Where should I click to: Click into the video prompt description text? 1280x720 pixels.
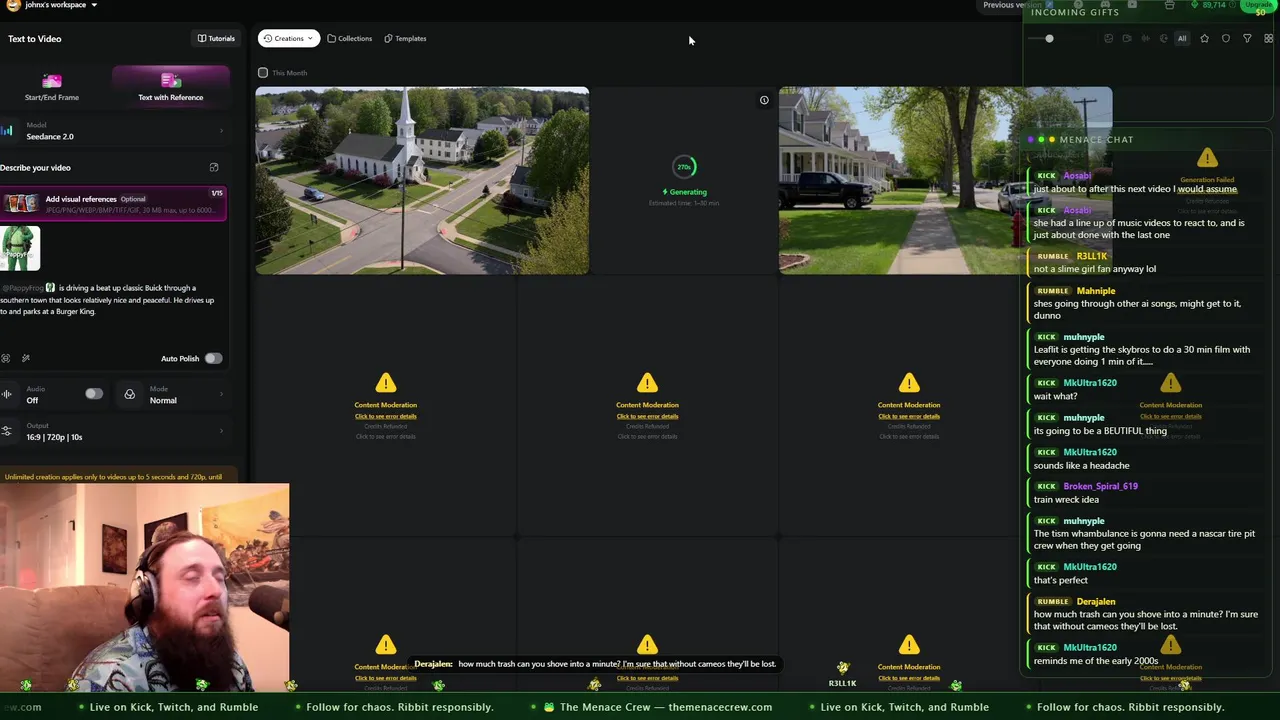[108, 300]
